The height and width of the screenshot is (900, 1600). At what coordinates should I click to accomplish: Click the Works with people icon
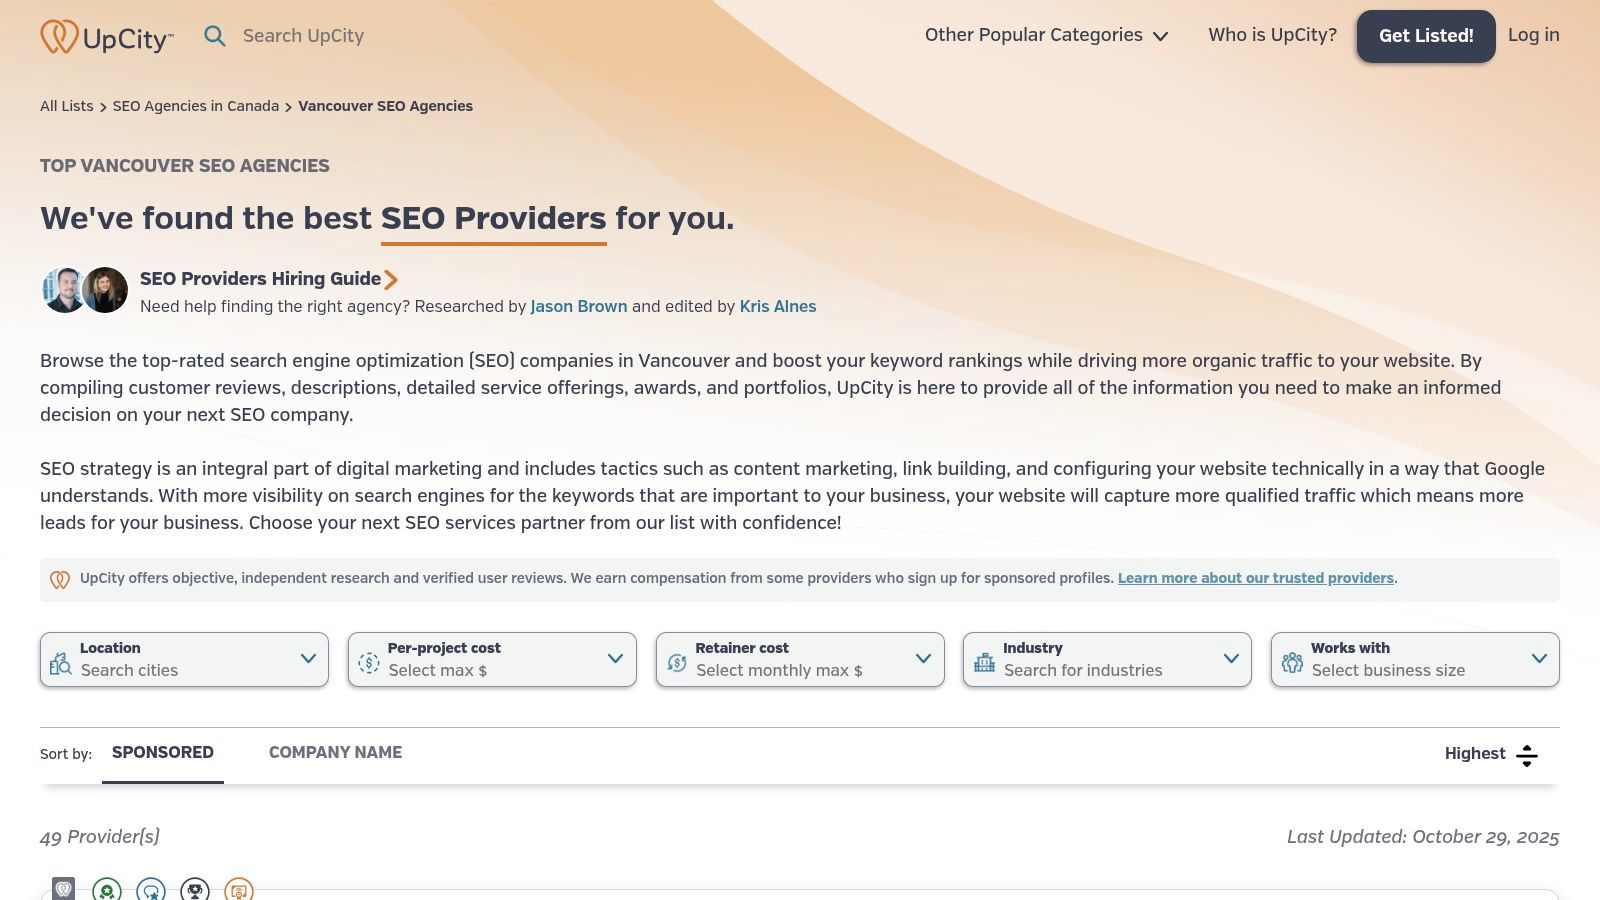(x=1291, y=660)
